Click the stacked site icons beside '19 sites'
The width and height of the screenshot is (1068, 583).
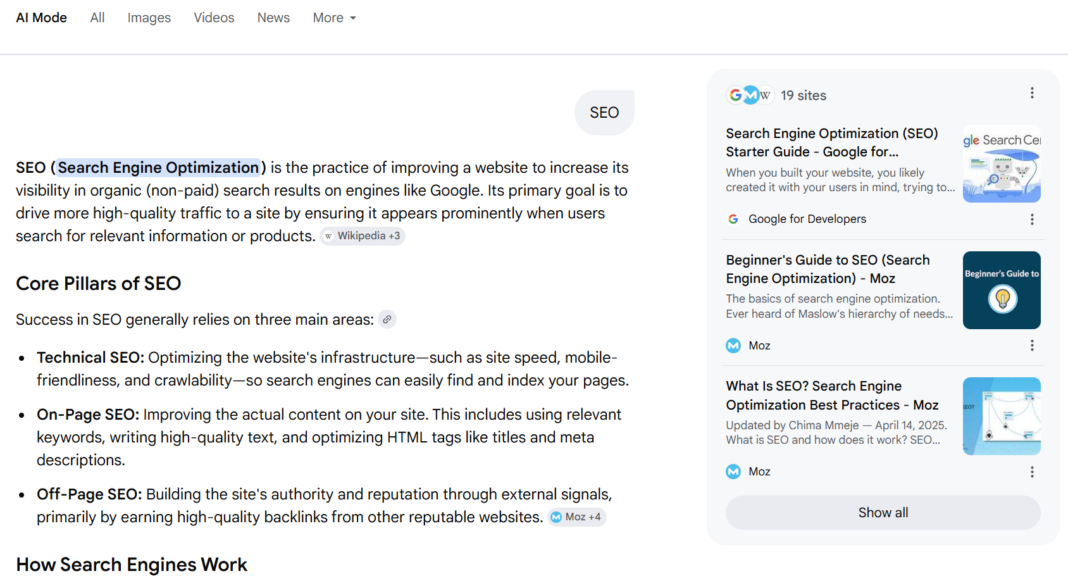749,95
